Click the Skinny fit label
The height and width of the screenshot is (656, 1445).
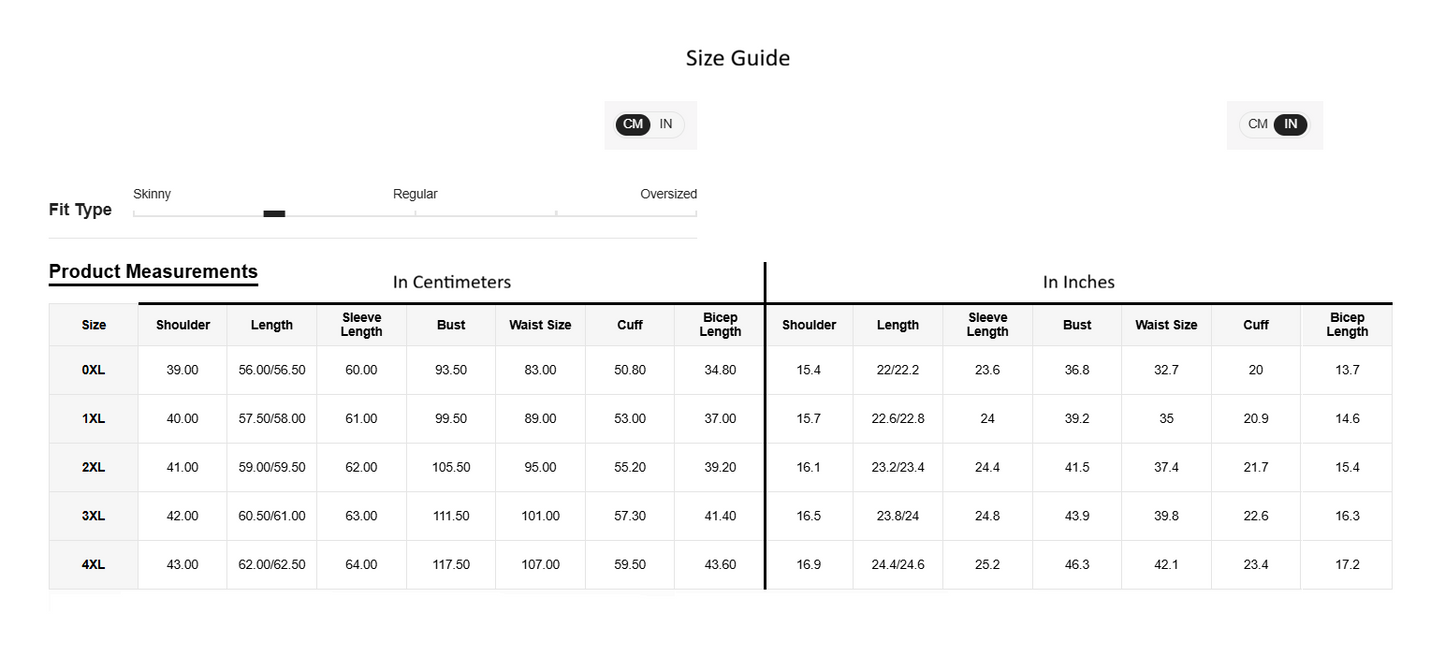point(152,194)
